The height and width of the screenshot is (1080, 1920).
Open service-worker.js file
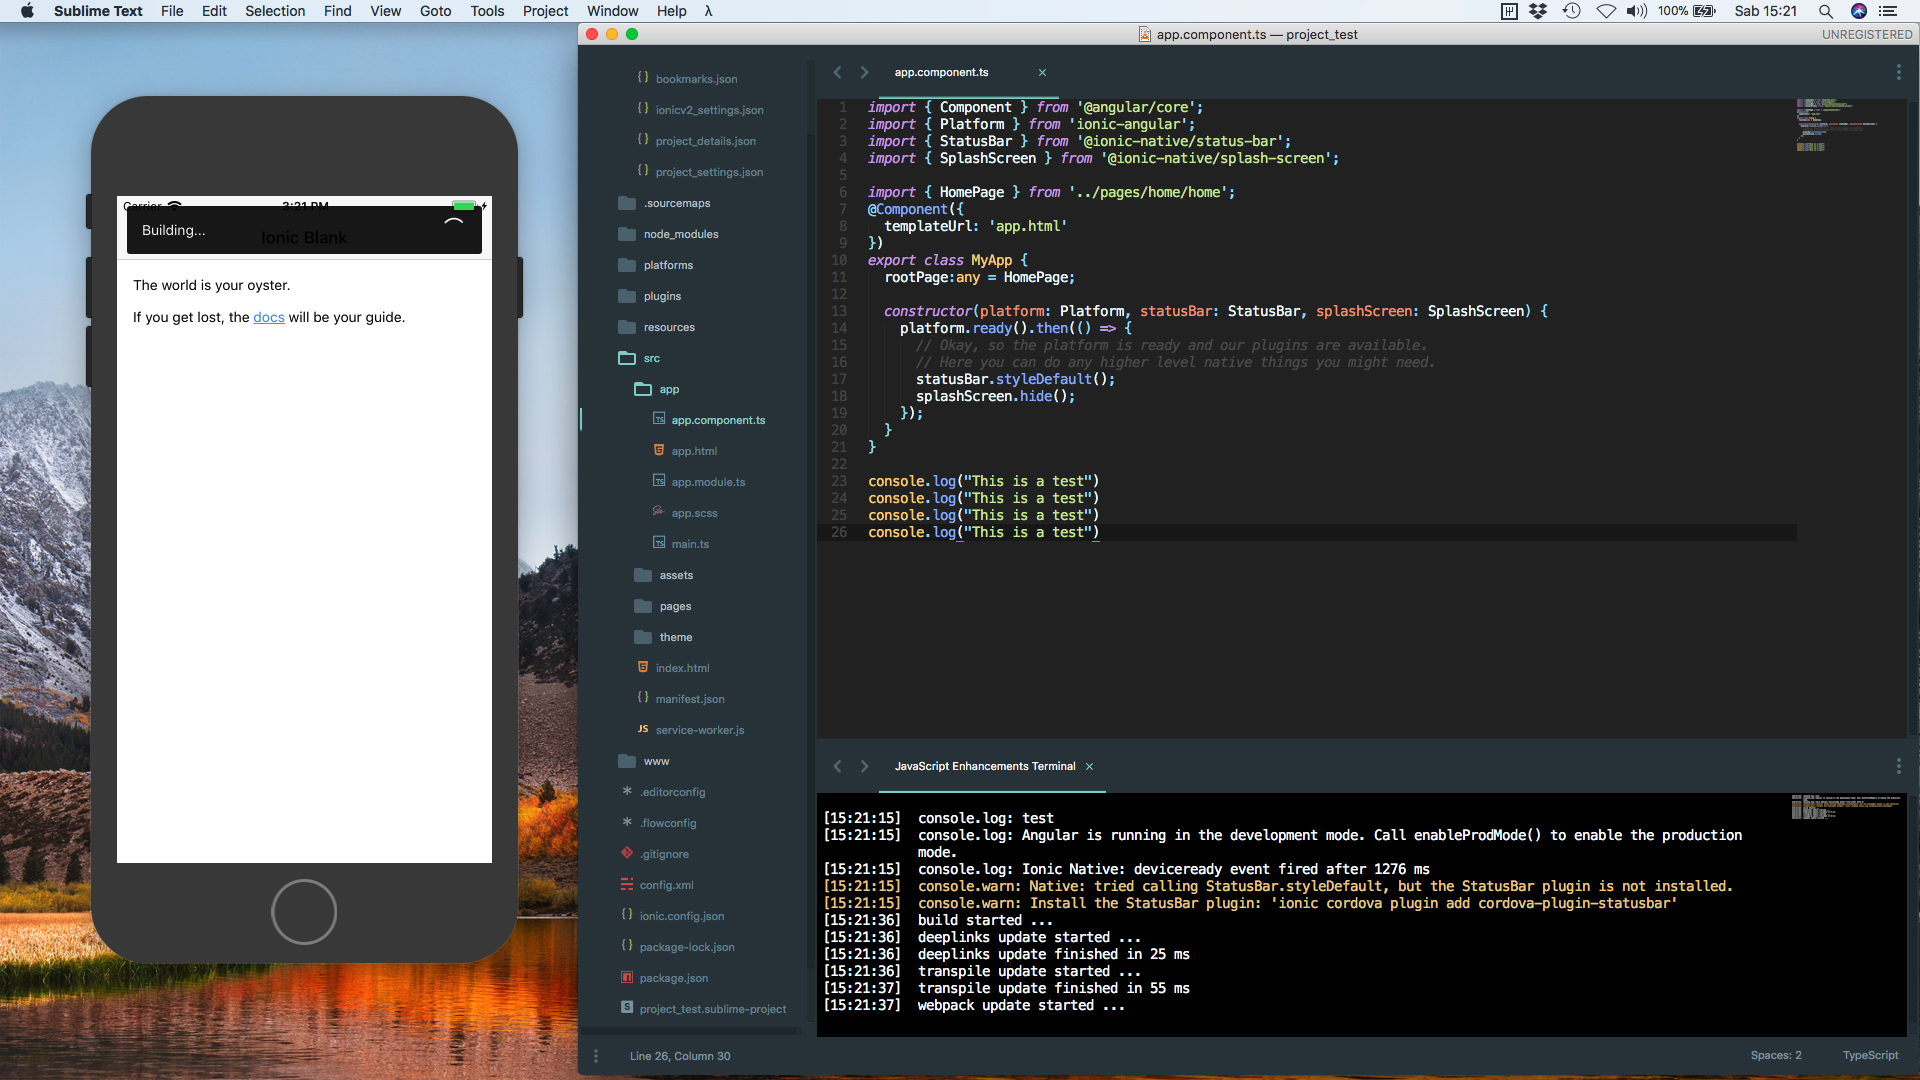pyautogui.click(x=699, y=730)
